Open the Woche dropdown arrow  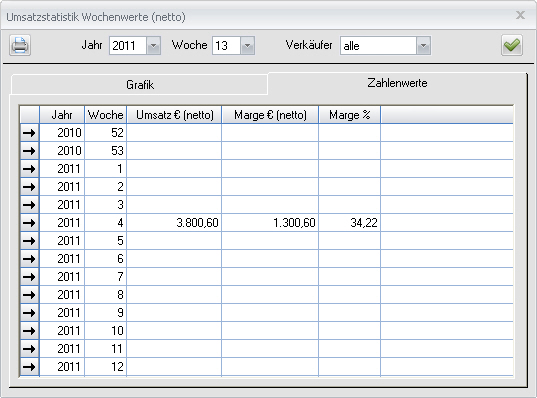pos(247,46)
